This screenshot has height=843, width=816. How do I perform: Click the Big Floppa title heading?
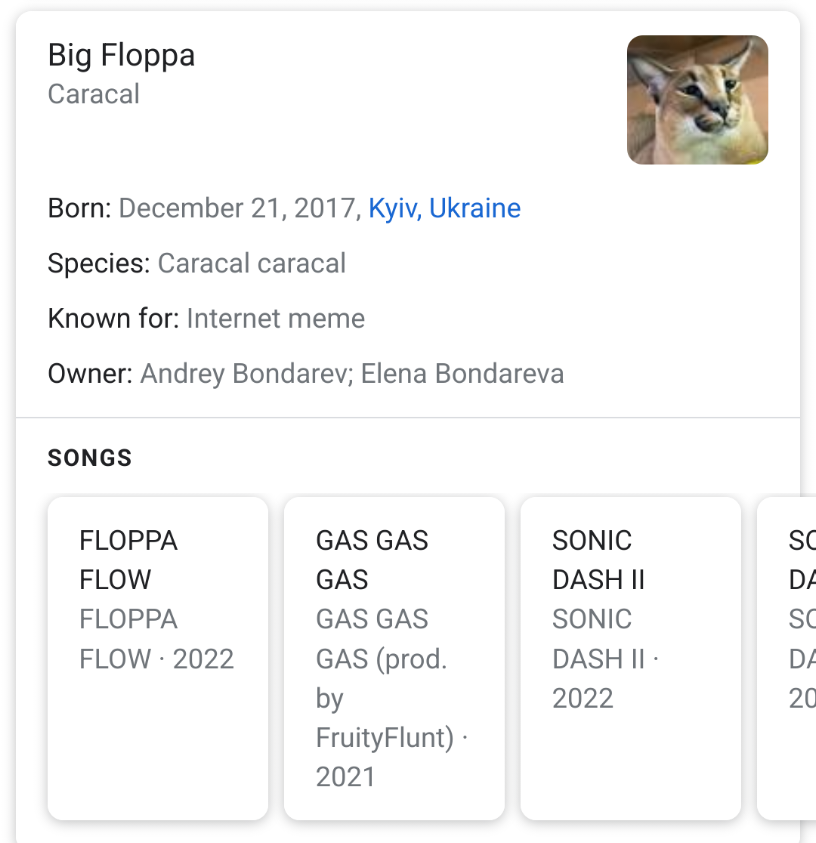click(x=121, y=56)
